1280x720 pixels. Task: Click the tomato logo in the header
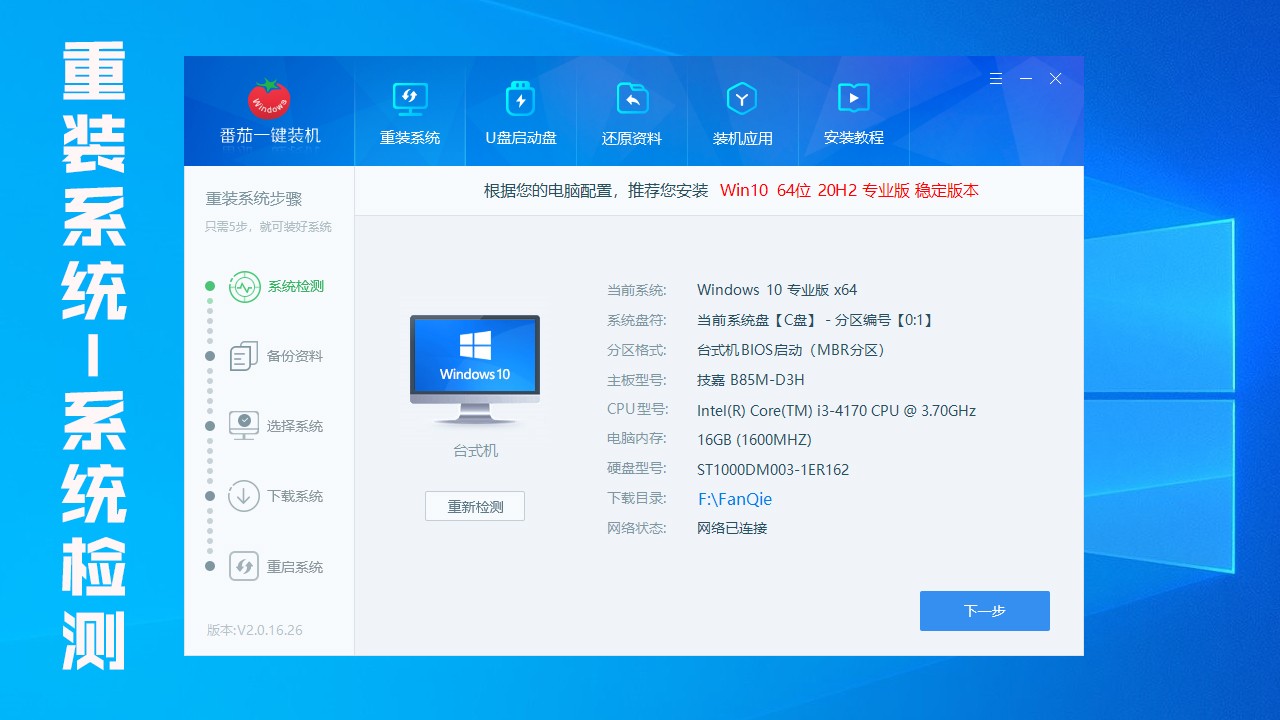tap(269, 98)
